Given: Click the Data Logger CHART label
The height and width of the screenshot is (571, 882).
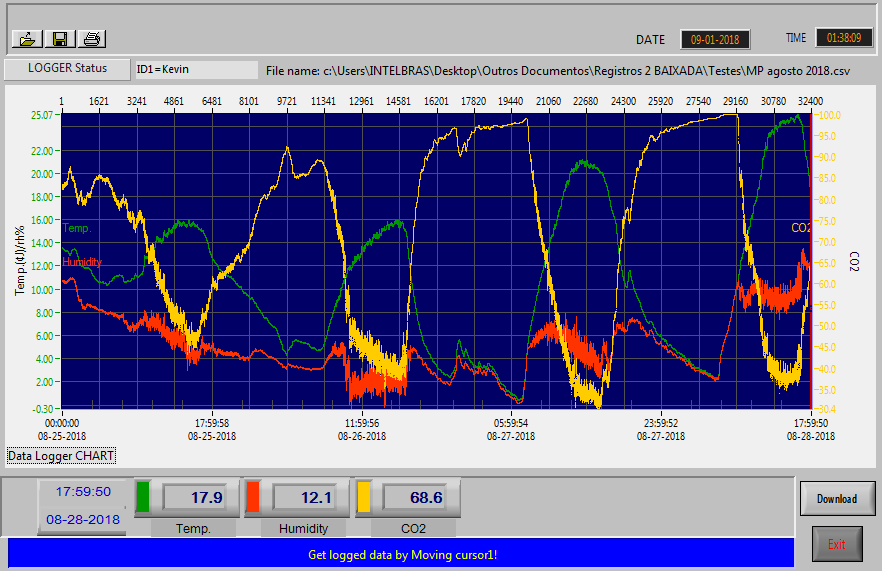Looking at the screenshot, I should [x=61, y=456].
